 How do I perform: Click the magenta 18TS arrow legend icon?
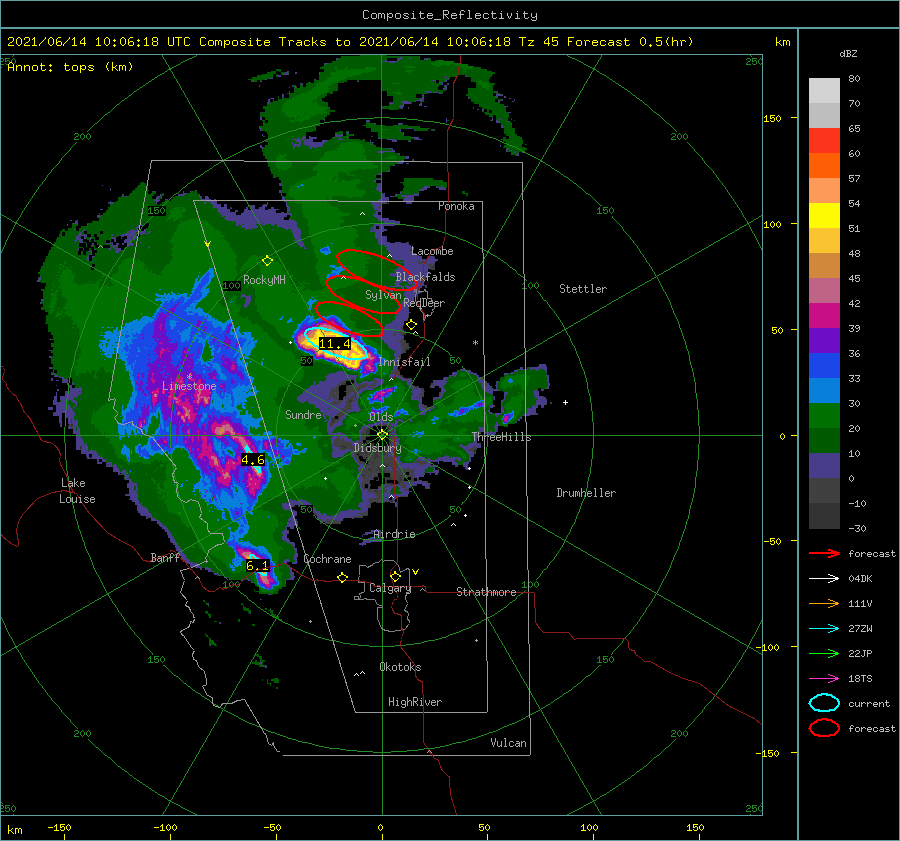pos(824,679)
